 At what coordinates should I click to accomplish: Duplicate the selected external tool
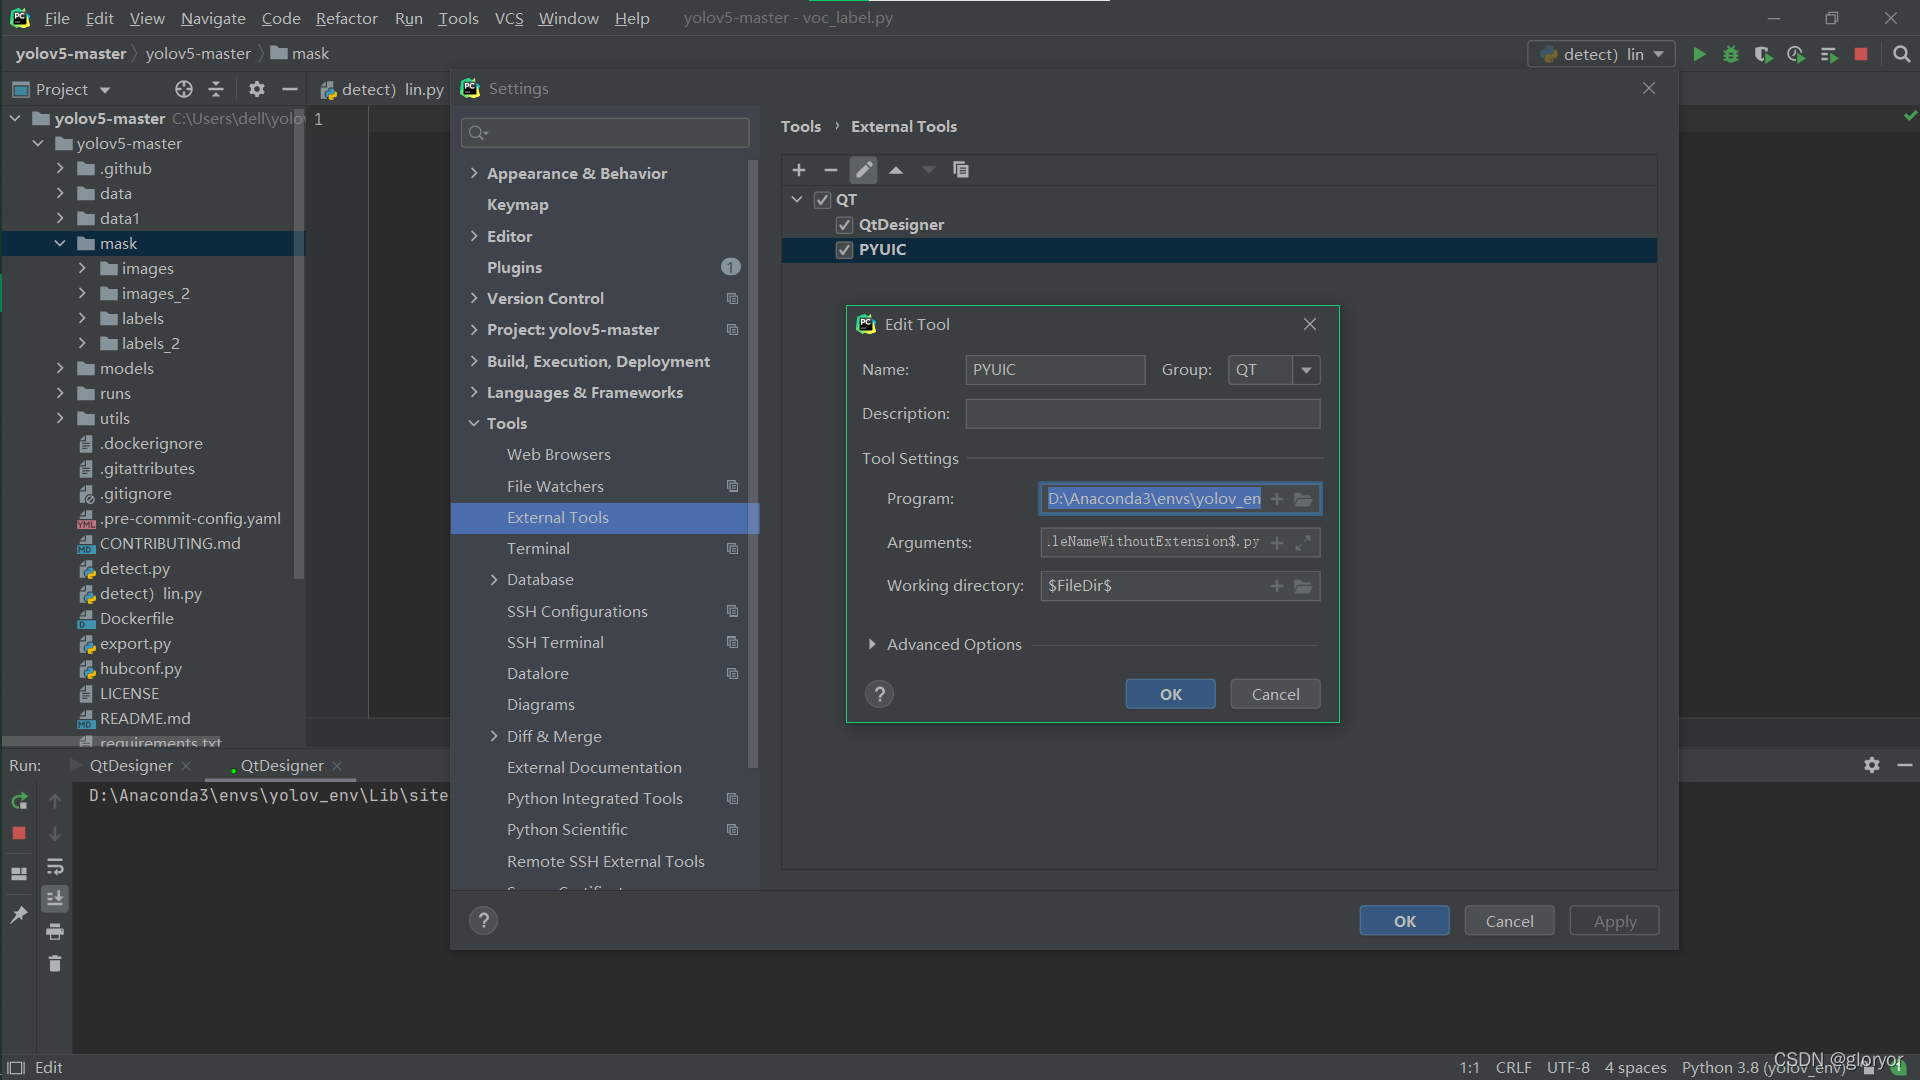(960, 170)
